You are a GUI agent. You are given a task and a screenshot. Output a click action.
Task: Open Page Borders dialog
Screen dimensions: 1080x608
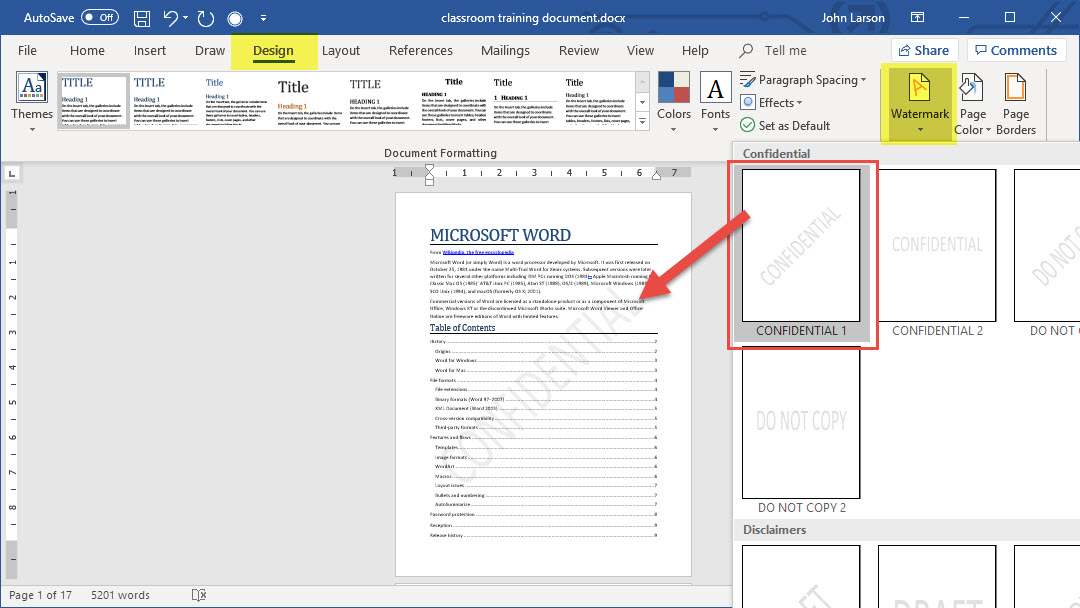1015,104
